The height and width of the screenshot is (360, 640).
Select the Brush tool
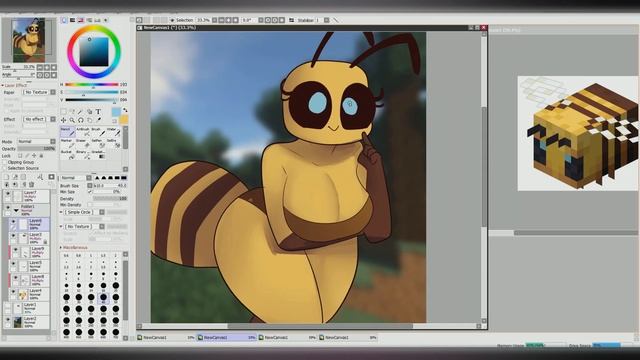click(x=98, y=131)
